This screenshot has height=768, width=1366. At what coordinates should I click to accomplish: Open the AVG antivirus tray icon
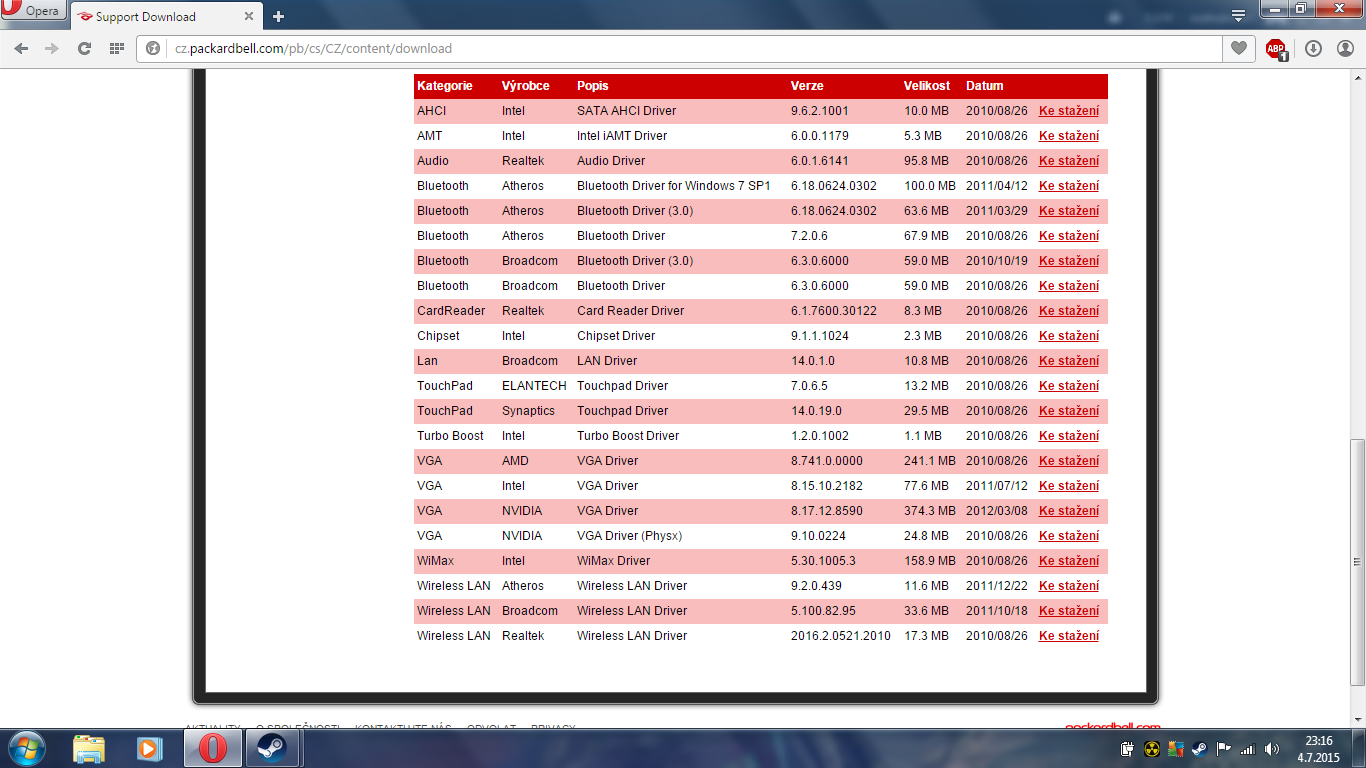1175,749
